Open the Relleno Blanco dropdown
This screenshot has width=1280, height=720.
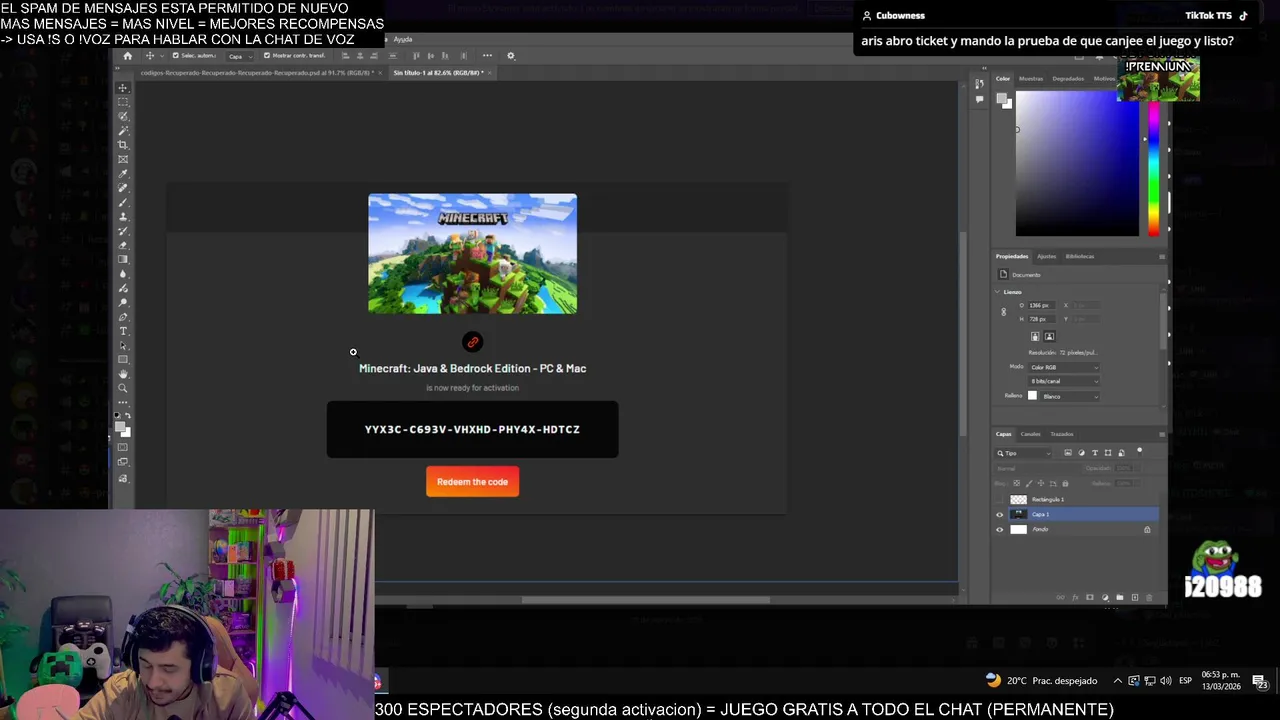click(1070, 396)
